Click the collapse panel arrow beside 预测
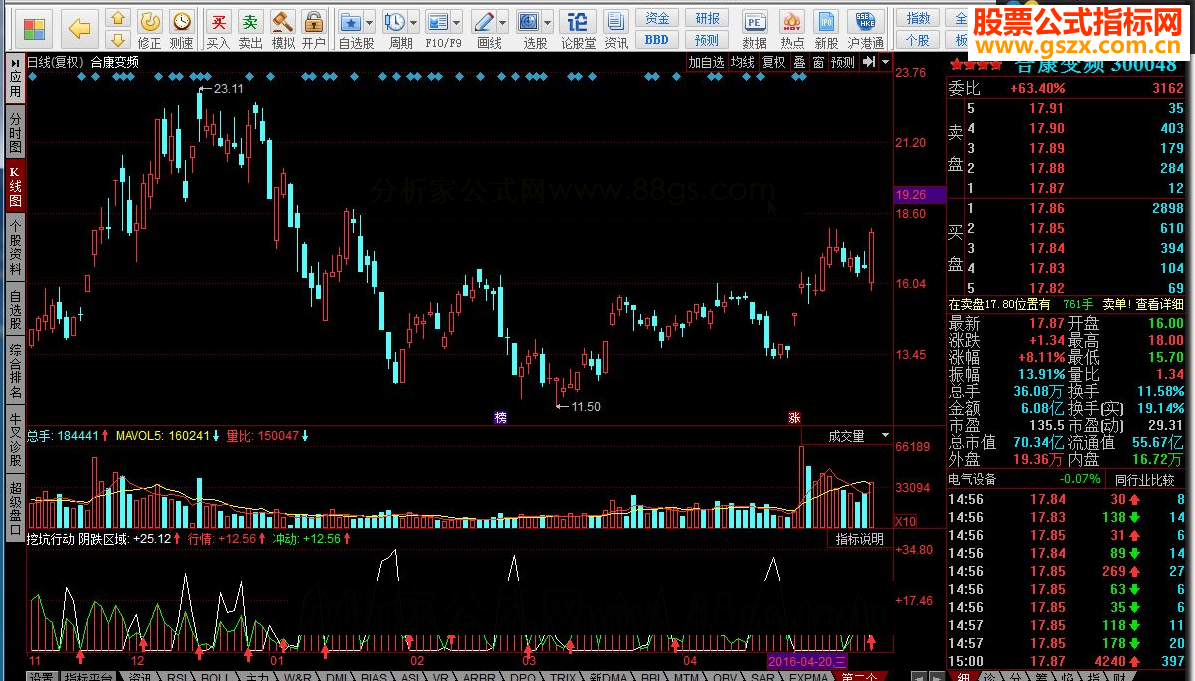Screen dimensions: 1195x681 (x=869, y=62)
